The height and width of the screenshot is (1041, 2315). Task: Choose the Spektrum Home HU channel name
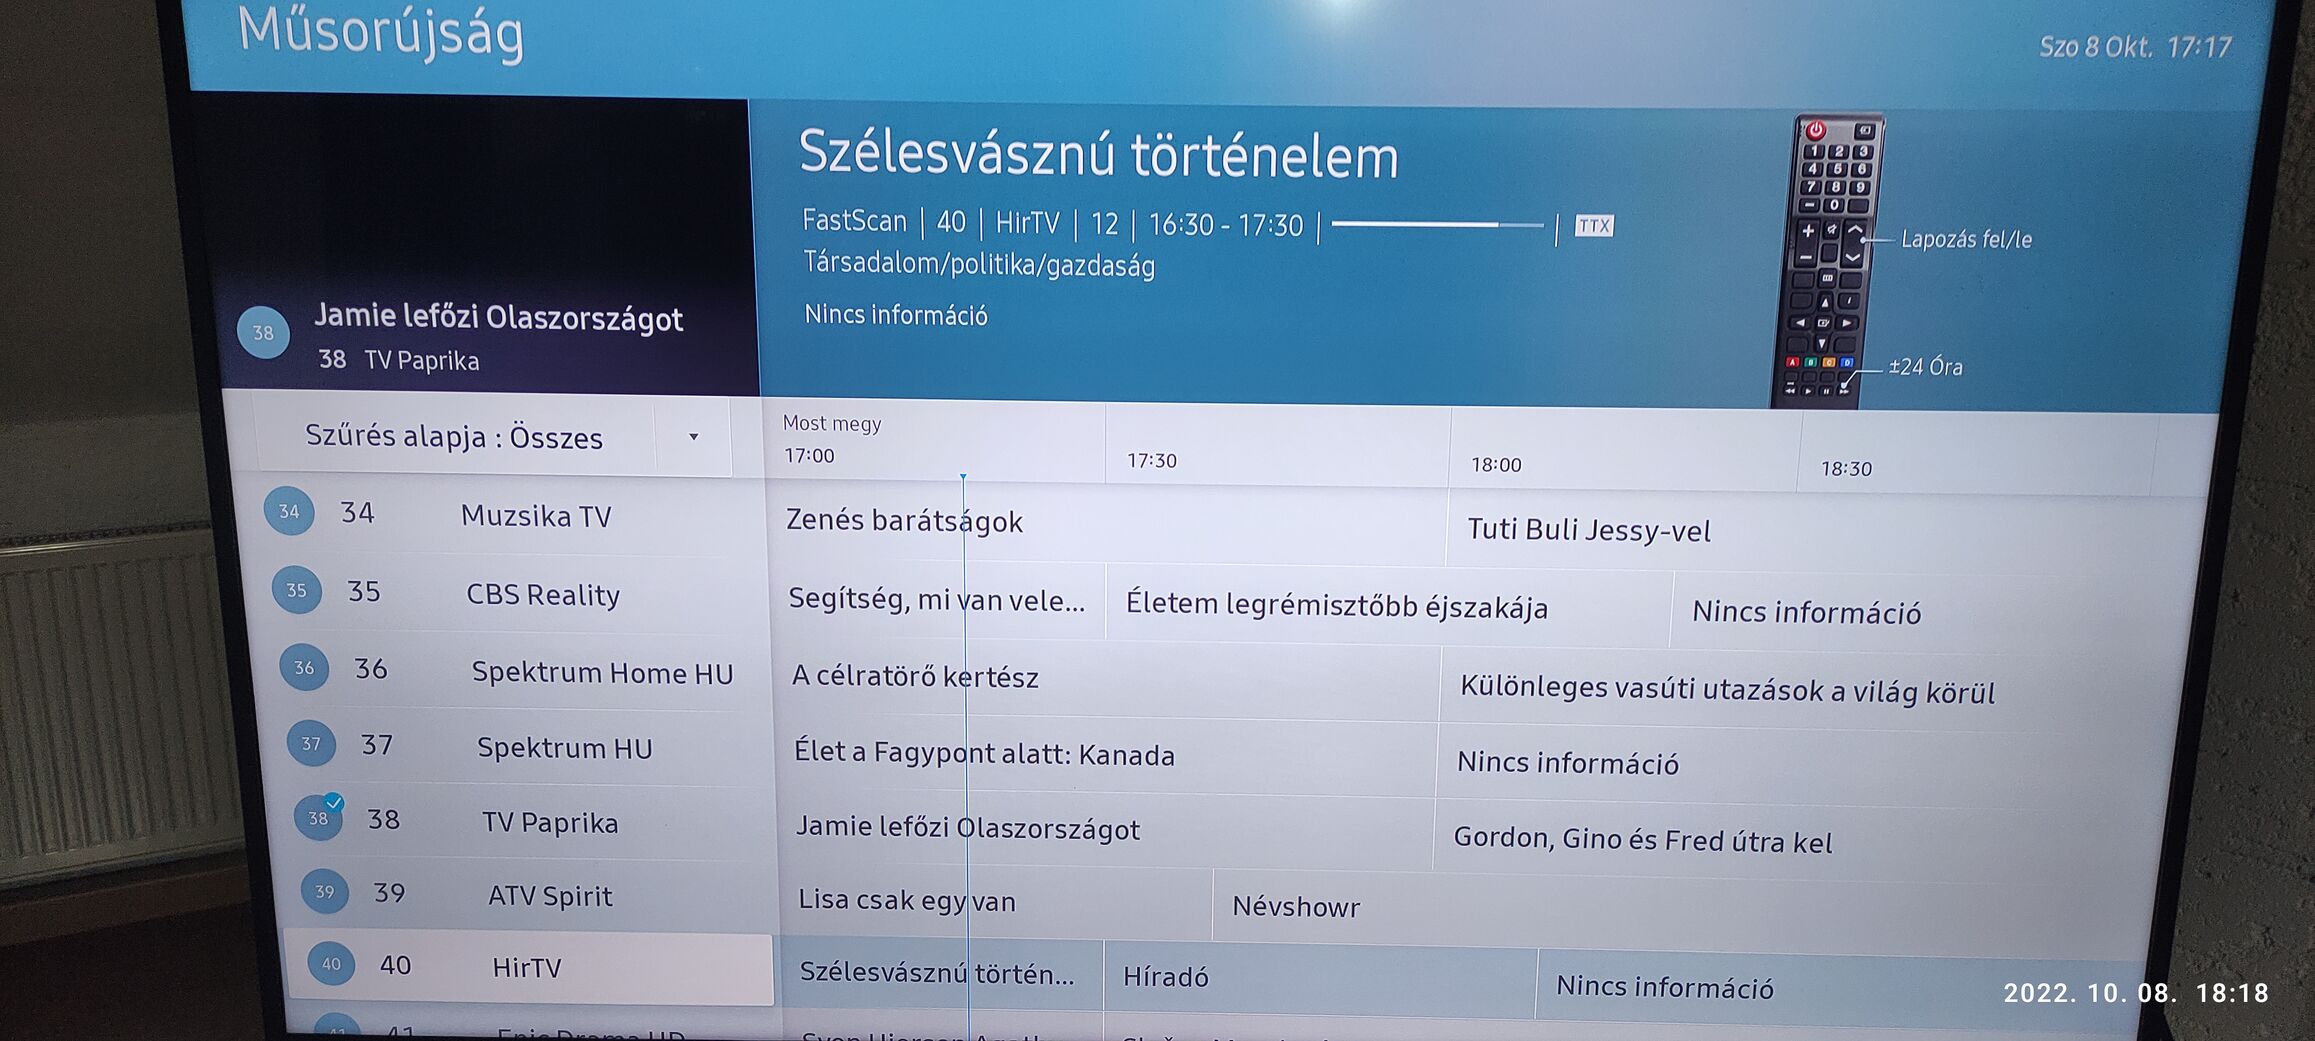[602, 673]
